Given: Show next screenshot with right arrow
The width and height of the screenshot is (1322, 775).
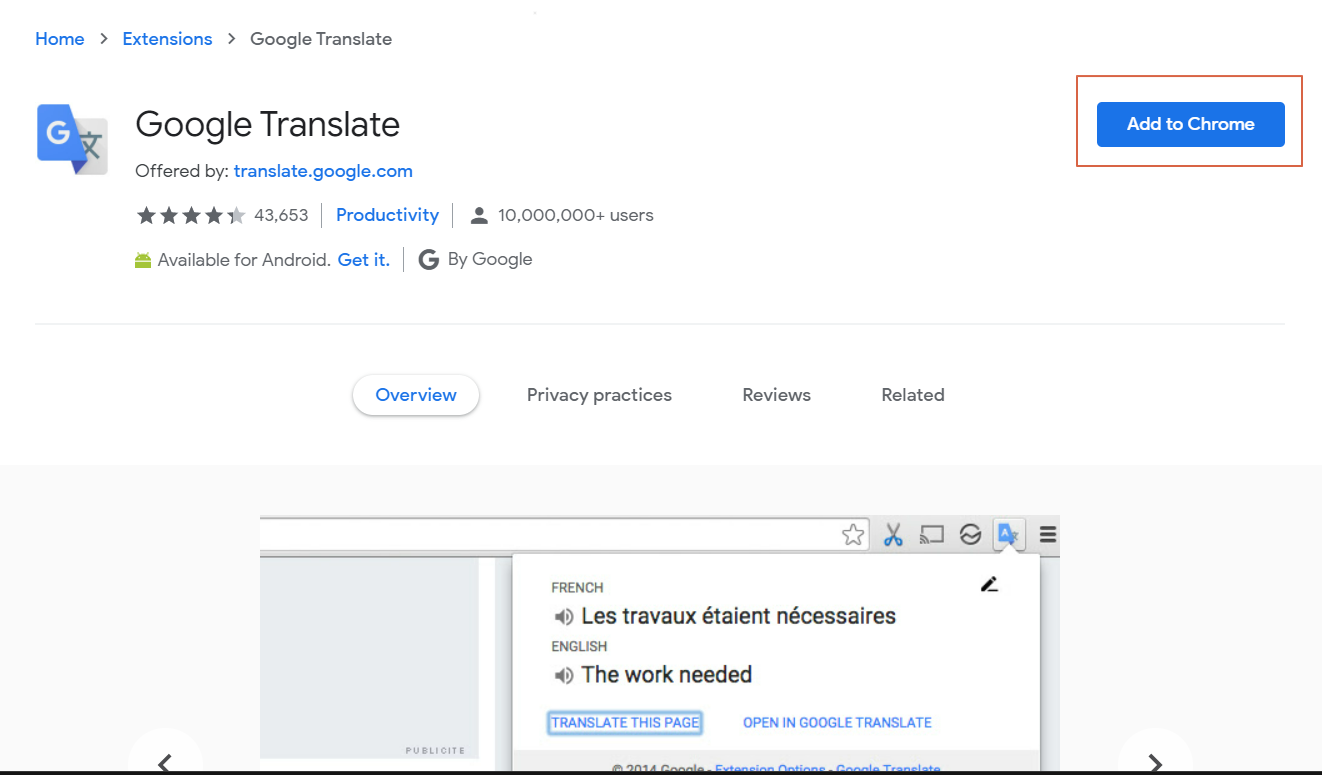Looking at the screenshot, I should [1154, 762].
